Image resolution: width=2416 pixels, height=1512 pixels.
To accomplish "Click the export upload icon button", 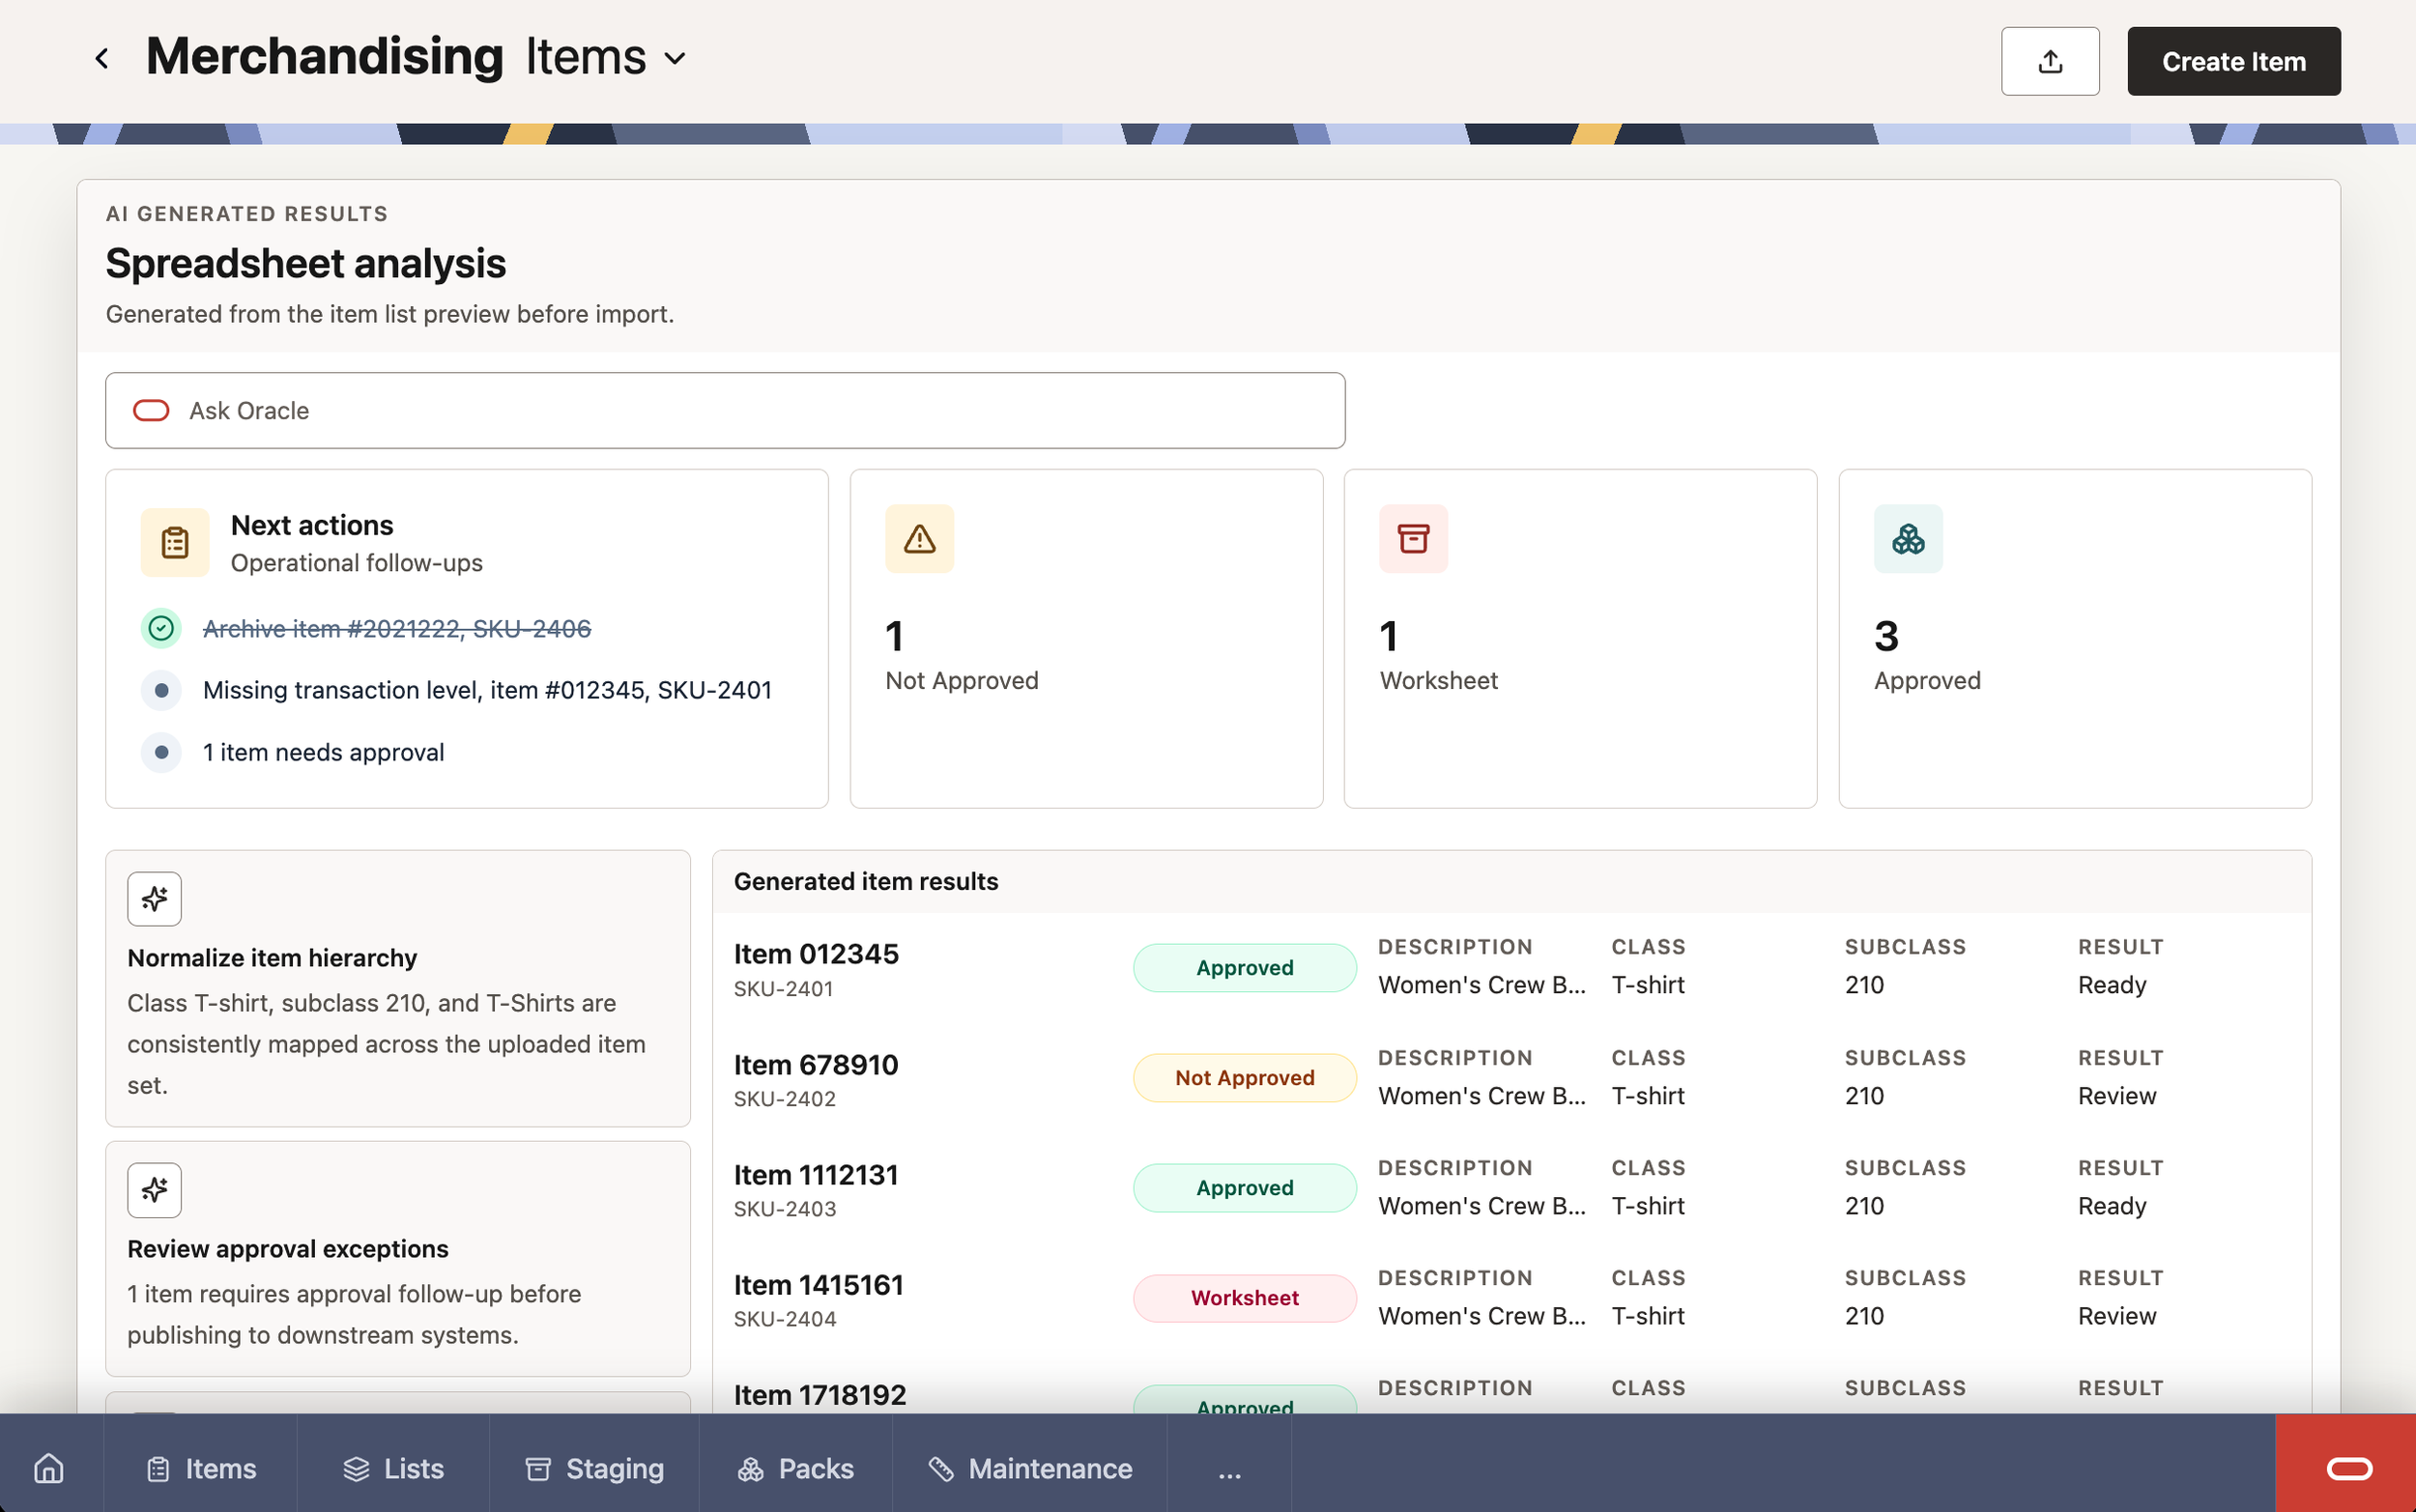I will (x=2049, y=61).
